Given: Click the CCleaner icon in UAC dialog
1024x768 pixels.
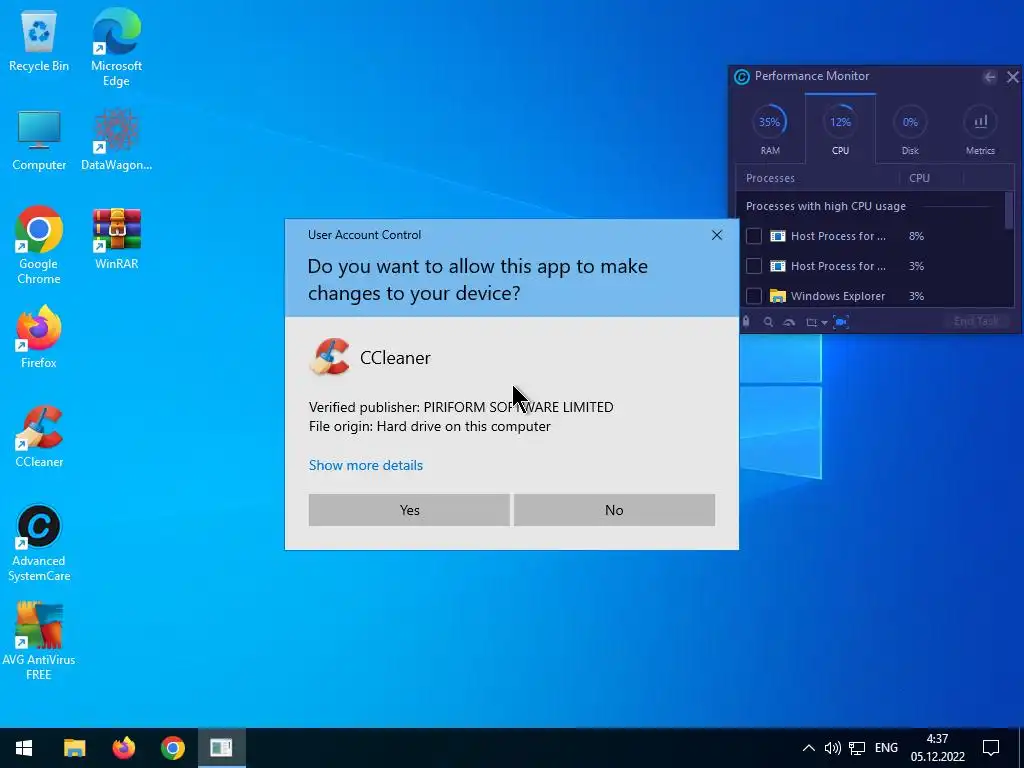Looking at the screenshot, I should pyautogui.click(x=329, y=357).
